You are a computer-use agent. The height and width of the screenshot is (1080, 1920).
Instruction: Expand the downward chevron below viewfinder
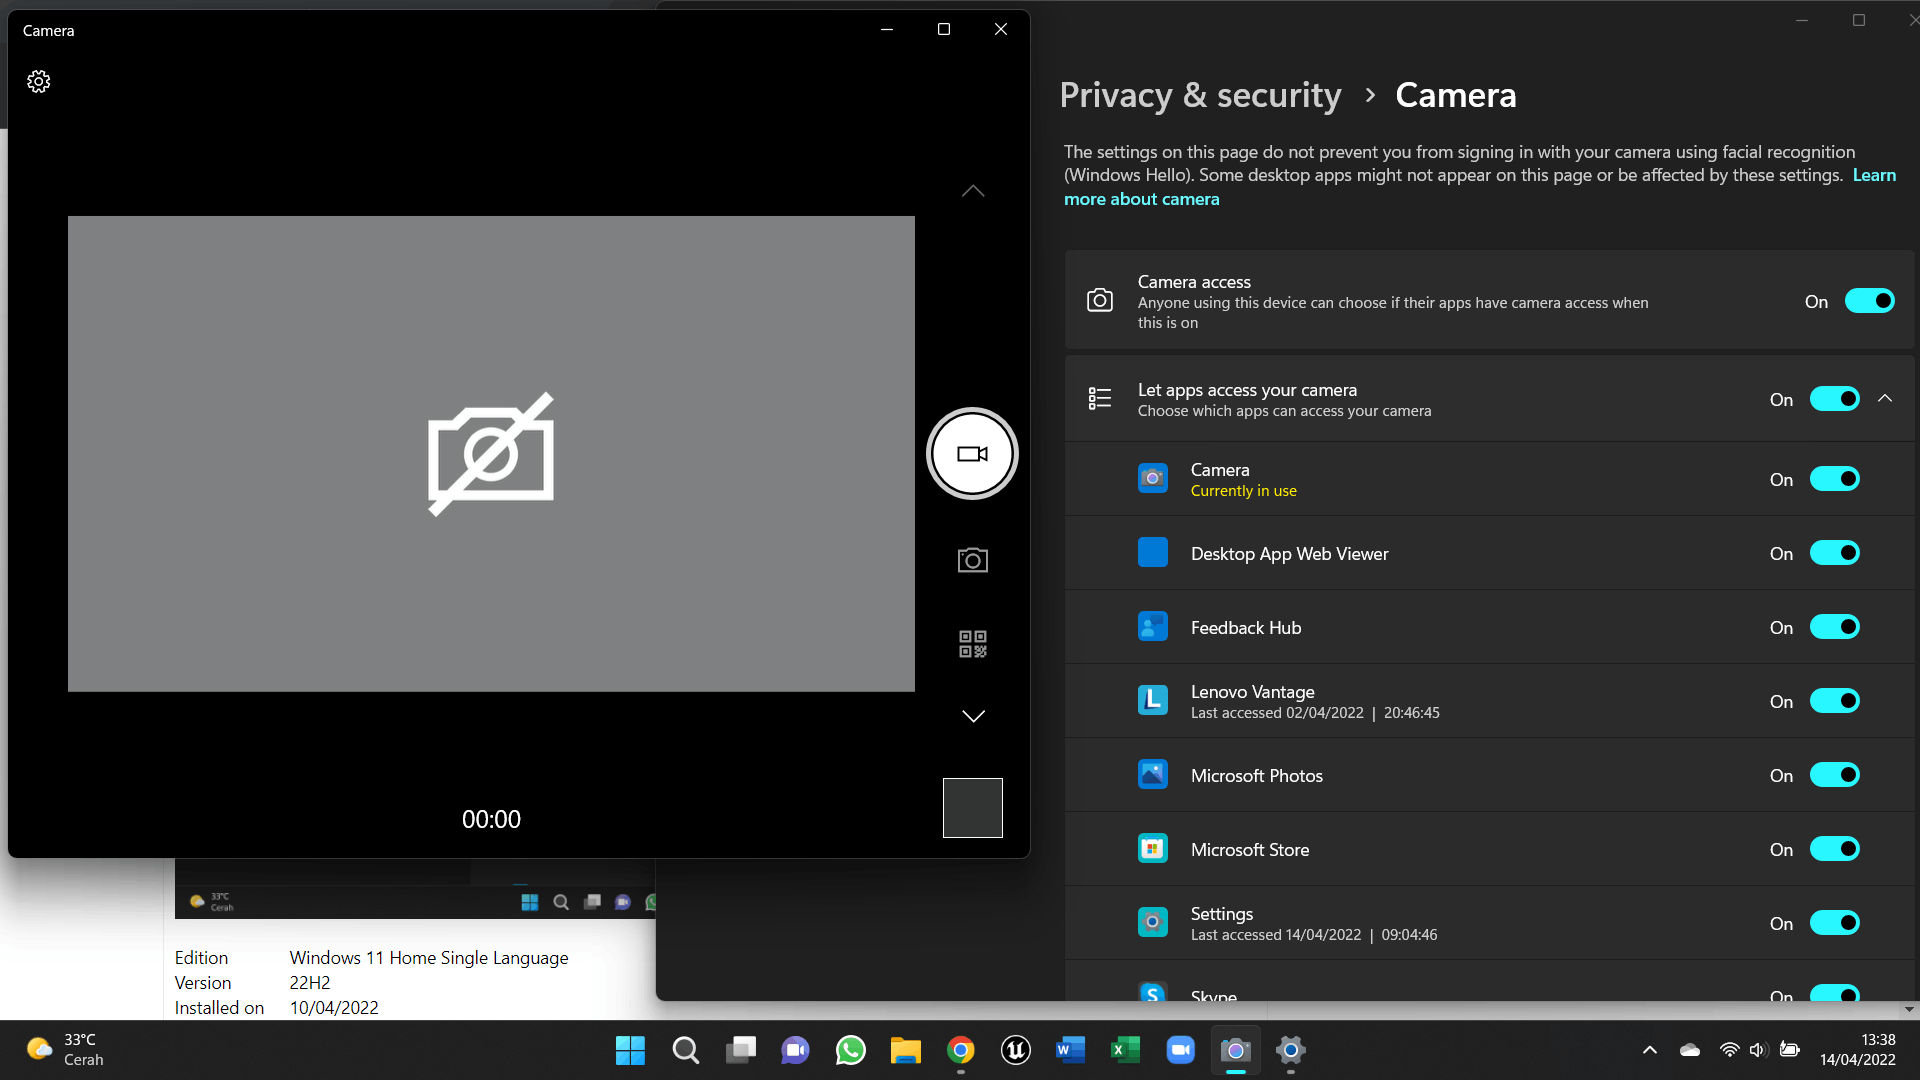(x=973, y=716)
